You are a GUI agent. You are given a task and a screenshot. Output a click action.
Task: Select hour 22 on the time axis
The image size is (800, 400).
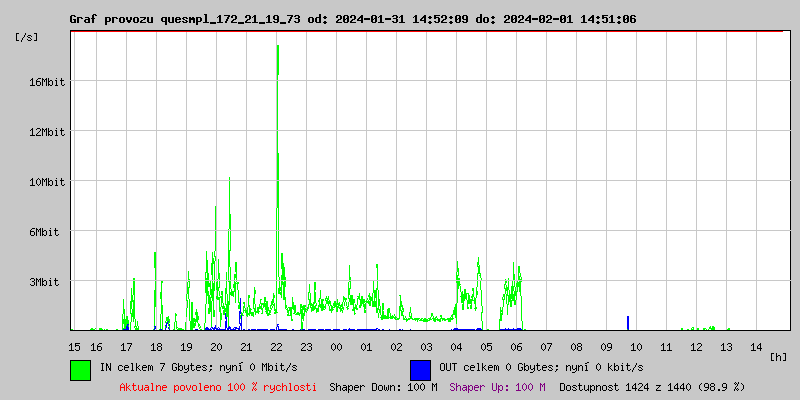[276, 347]
